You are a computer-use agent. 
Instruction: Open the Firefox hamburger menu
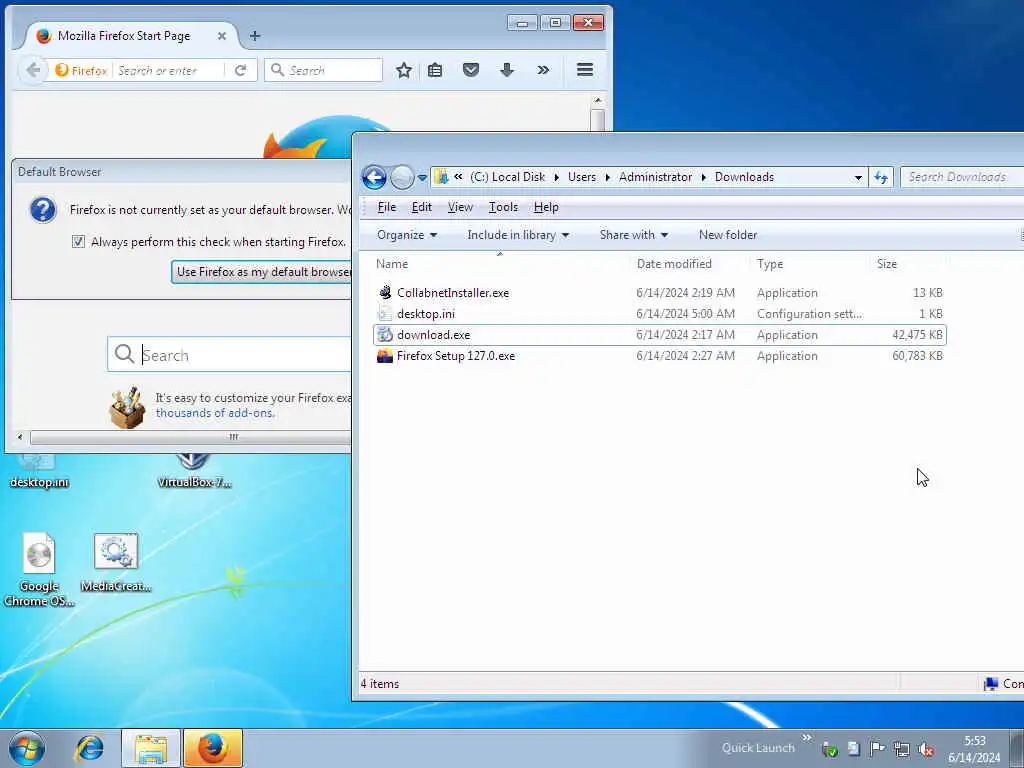(x=585, y=69)
